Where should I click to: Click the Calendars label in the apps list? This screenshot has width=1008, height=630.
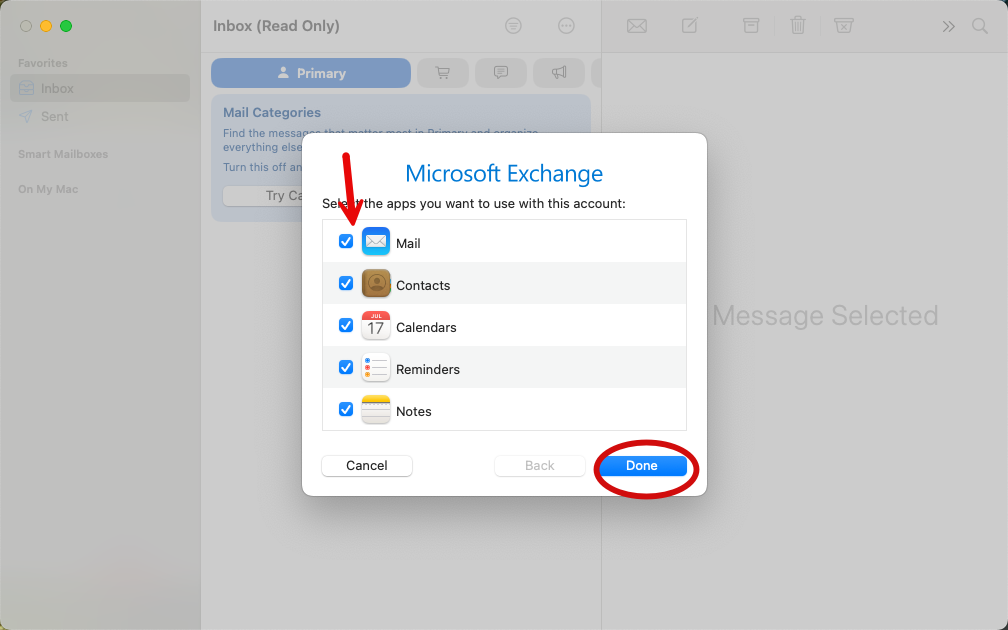[x=426, y=327]
